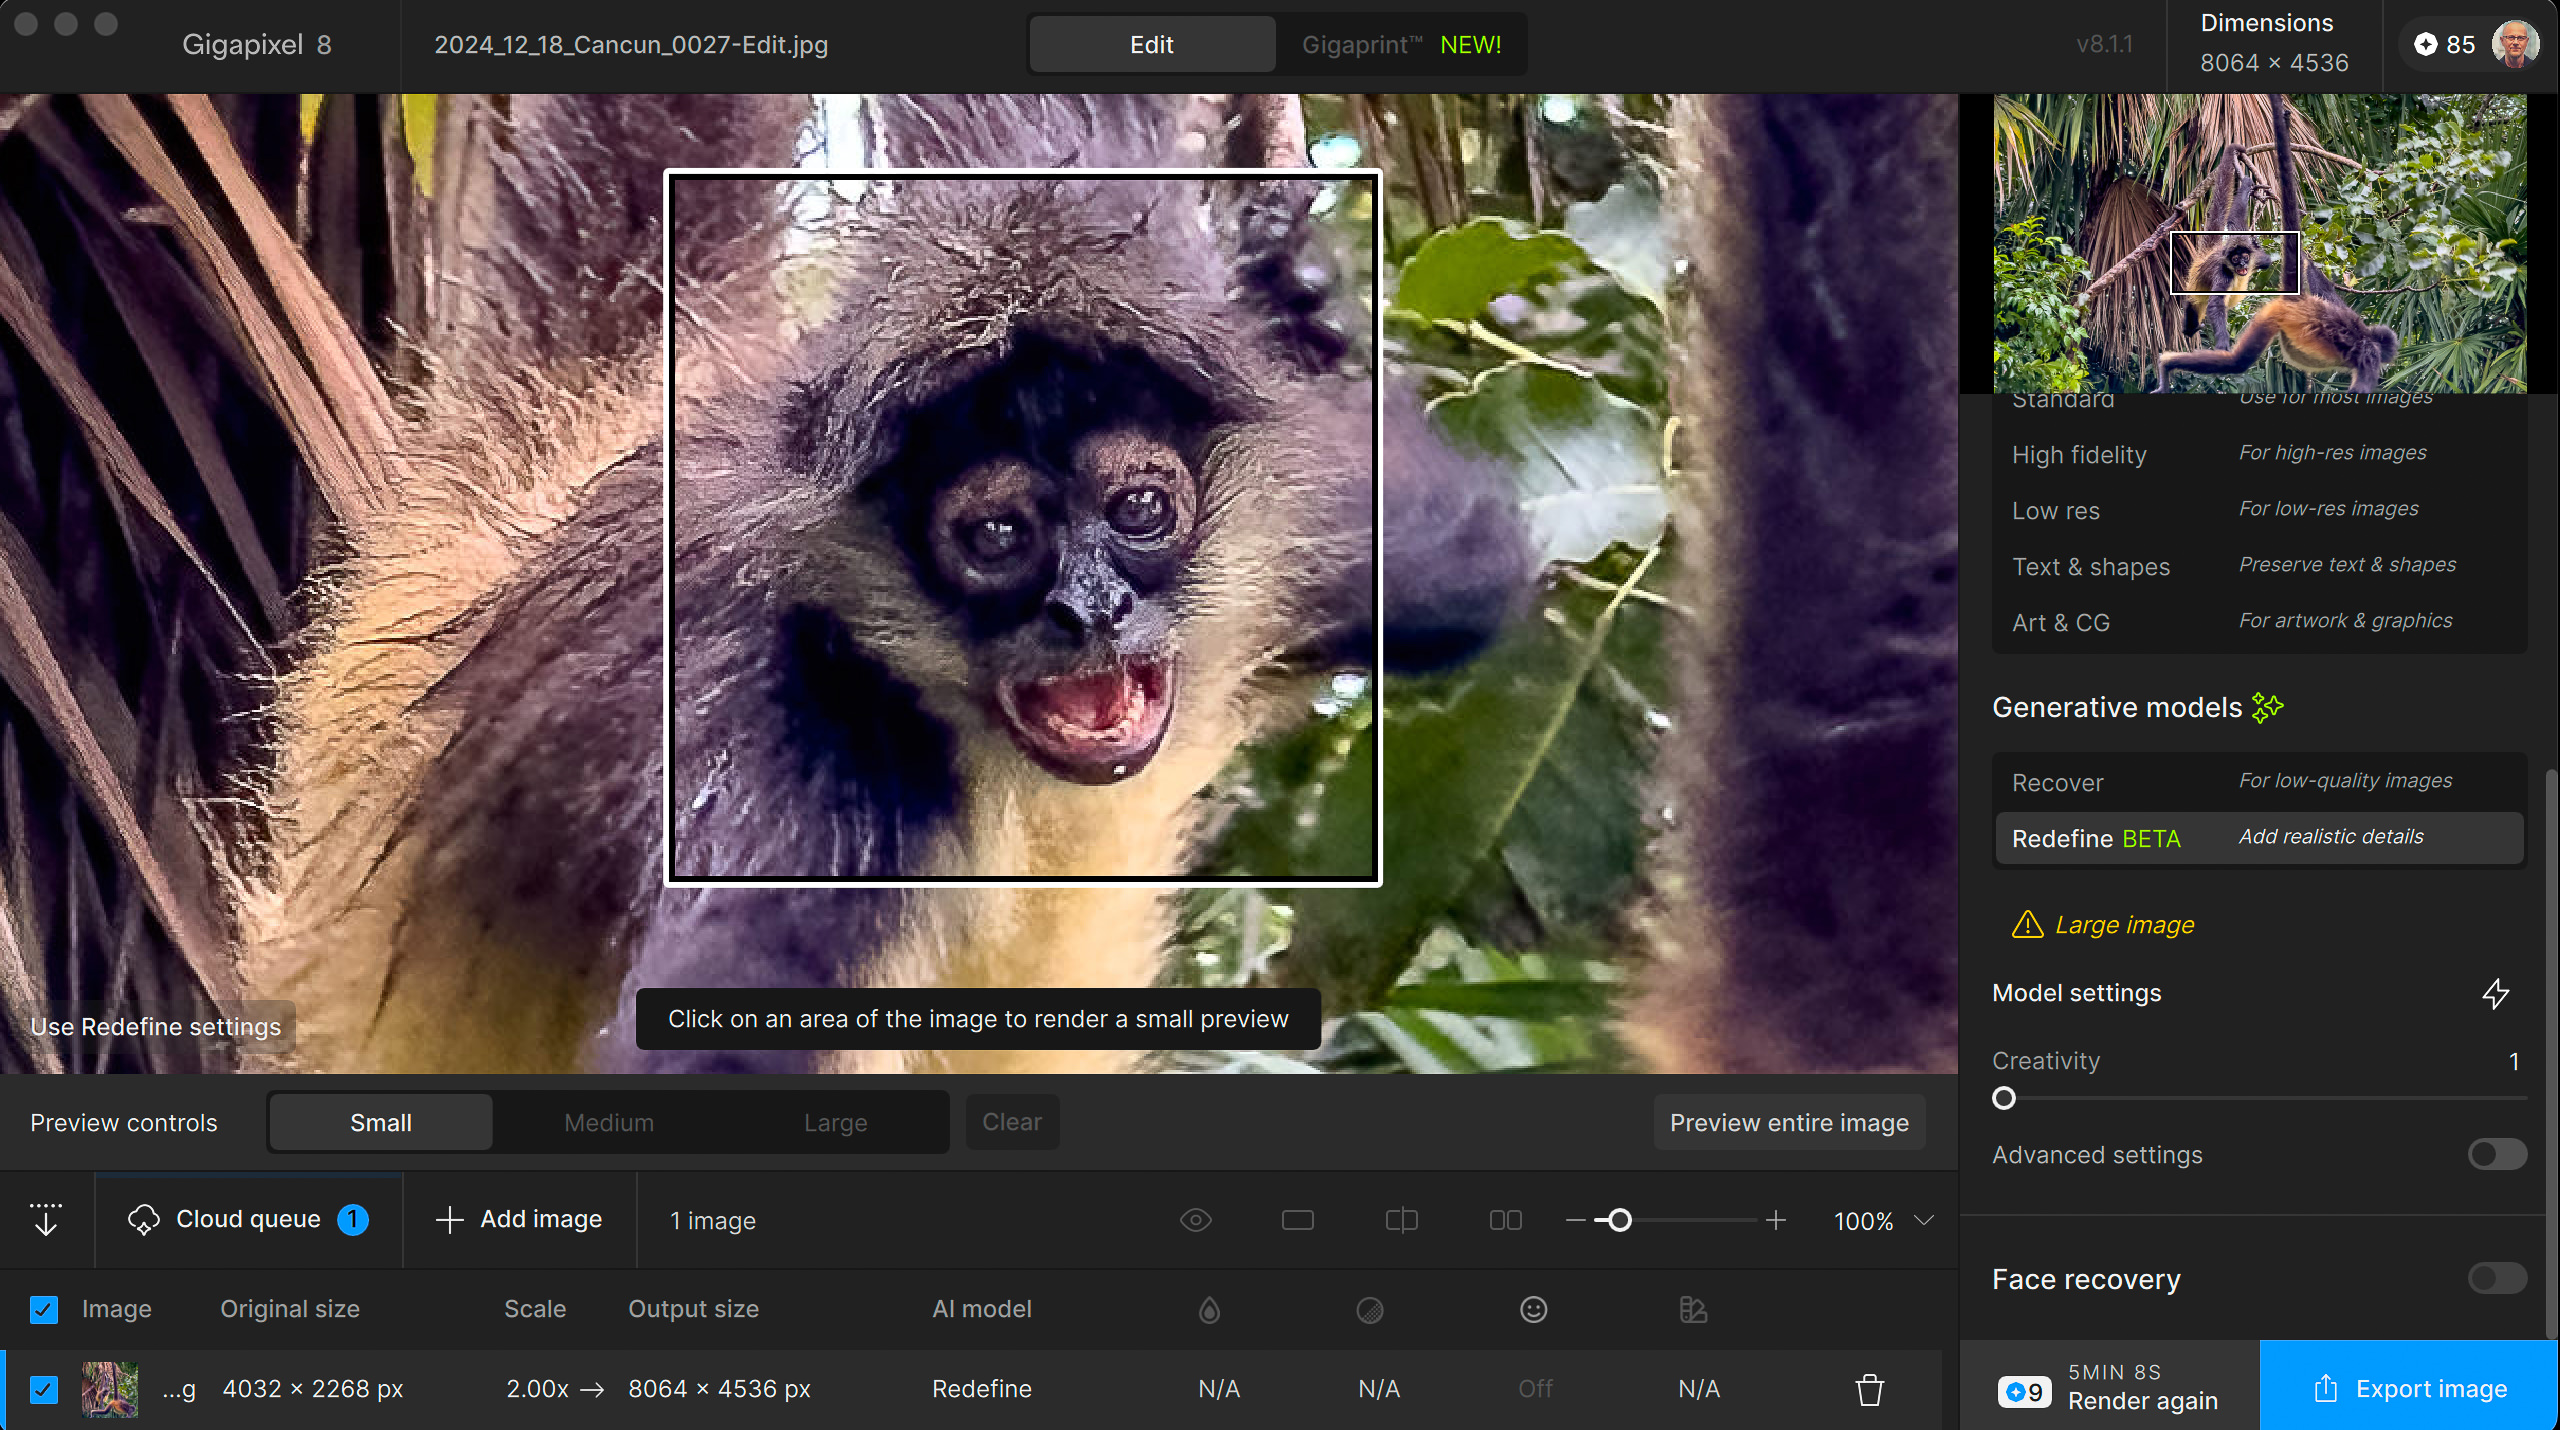Click the Export image button
Image resolution: width=2560 pixels, height=1430 pixels.
2410,1388
